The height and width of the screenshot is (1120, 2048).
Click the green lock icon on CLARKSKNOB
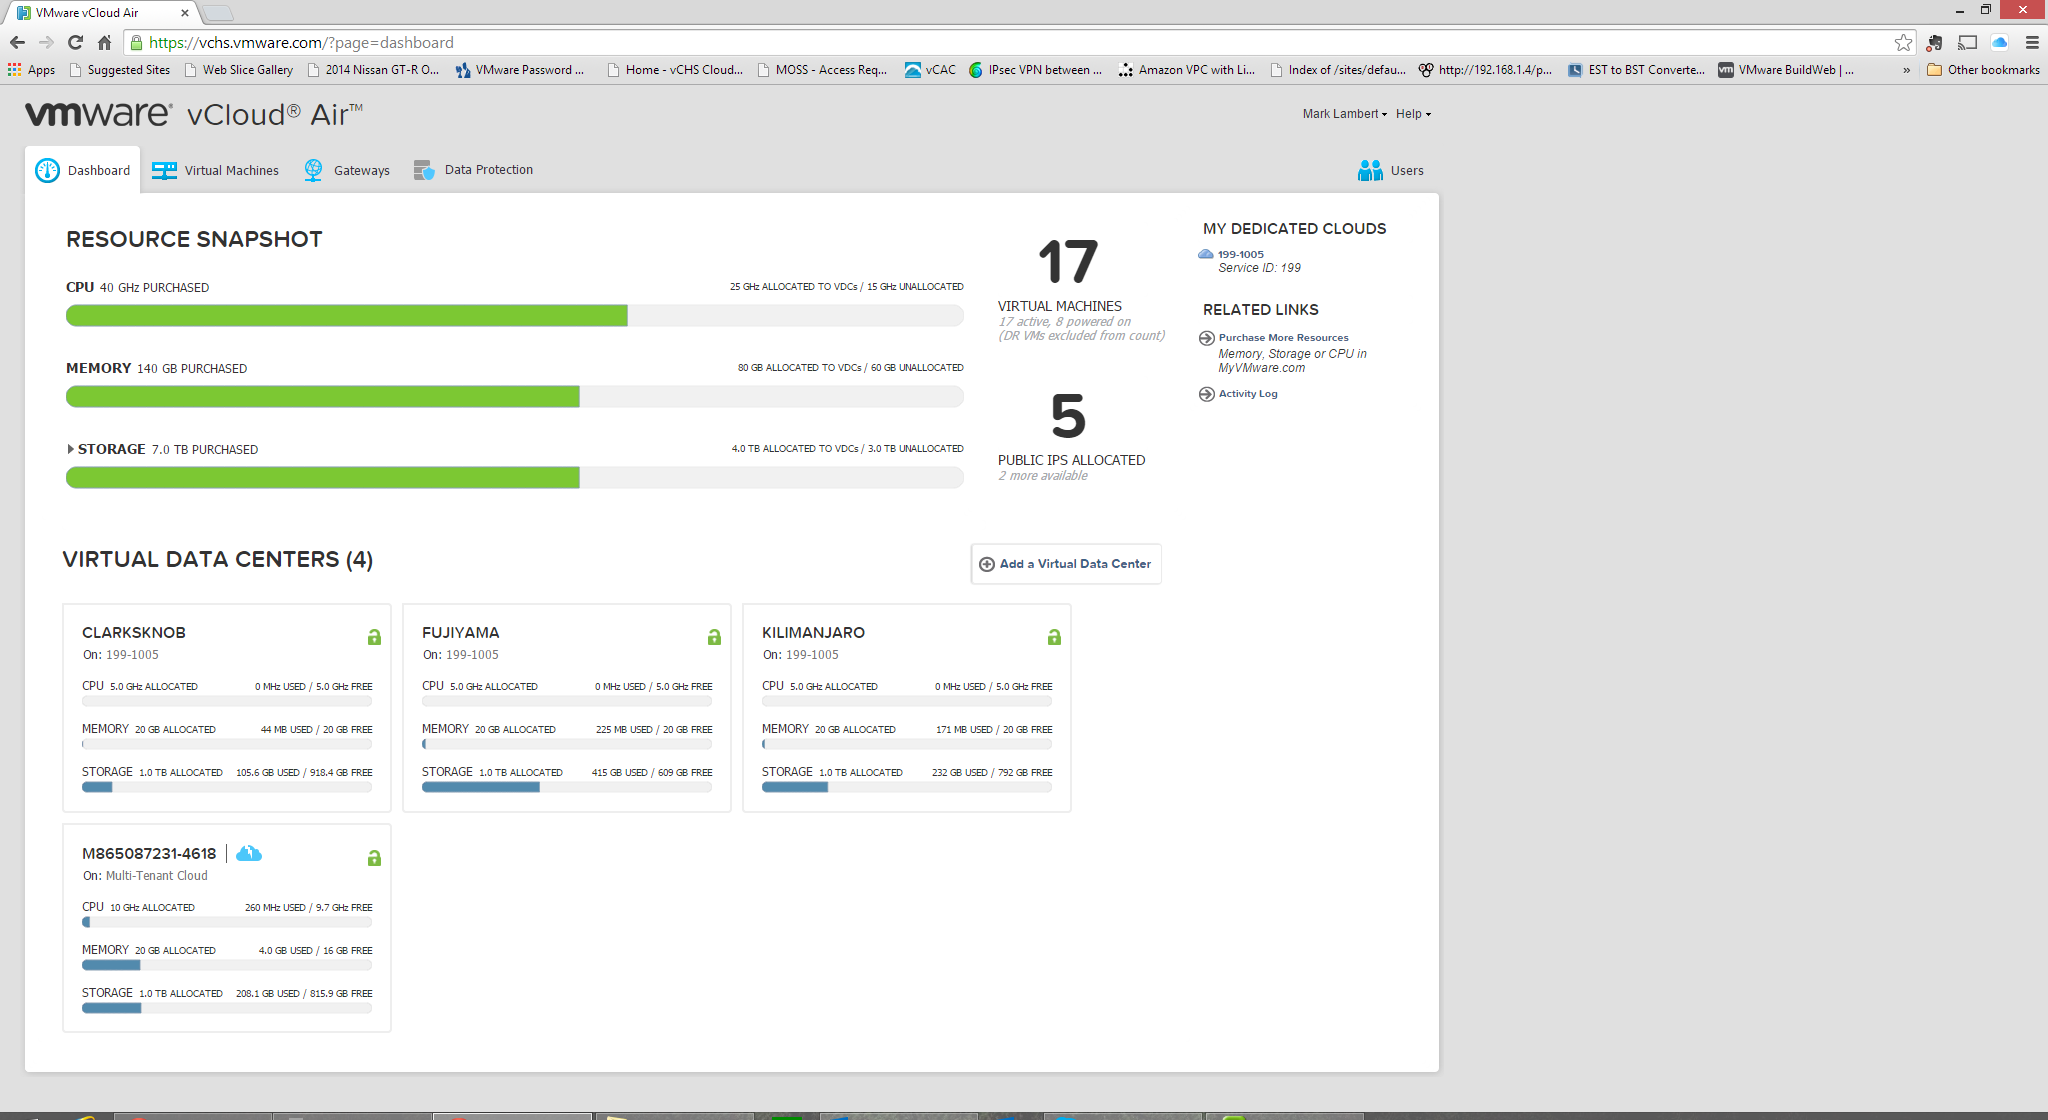coord(374,637)
